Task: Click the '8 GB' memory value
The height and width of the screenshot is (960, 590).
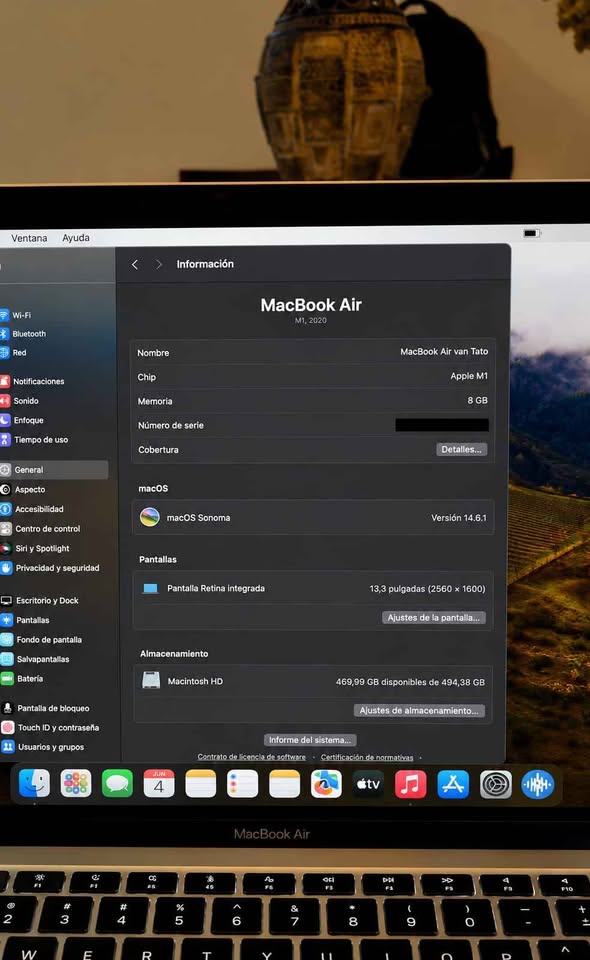Action: pos(477,400)
